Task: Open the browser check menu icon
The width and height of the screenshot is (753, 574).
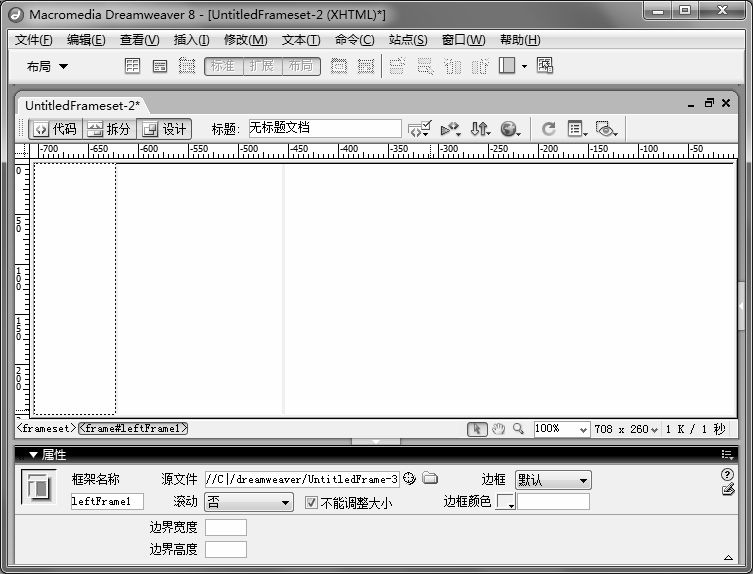Action: click(419, 129)
